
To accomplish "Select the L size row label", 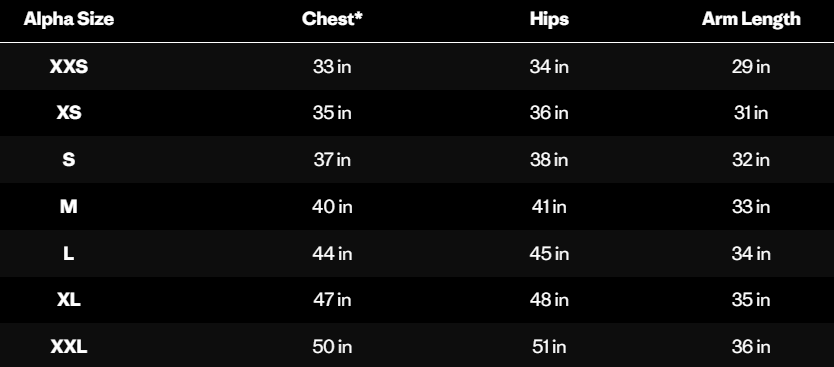I will point(69,253).
